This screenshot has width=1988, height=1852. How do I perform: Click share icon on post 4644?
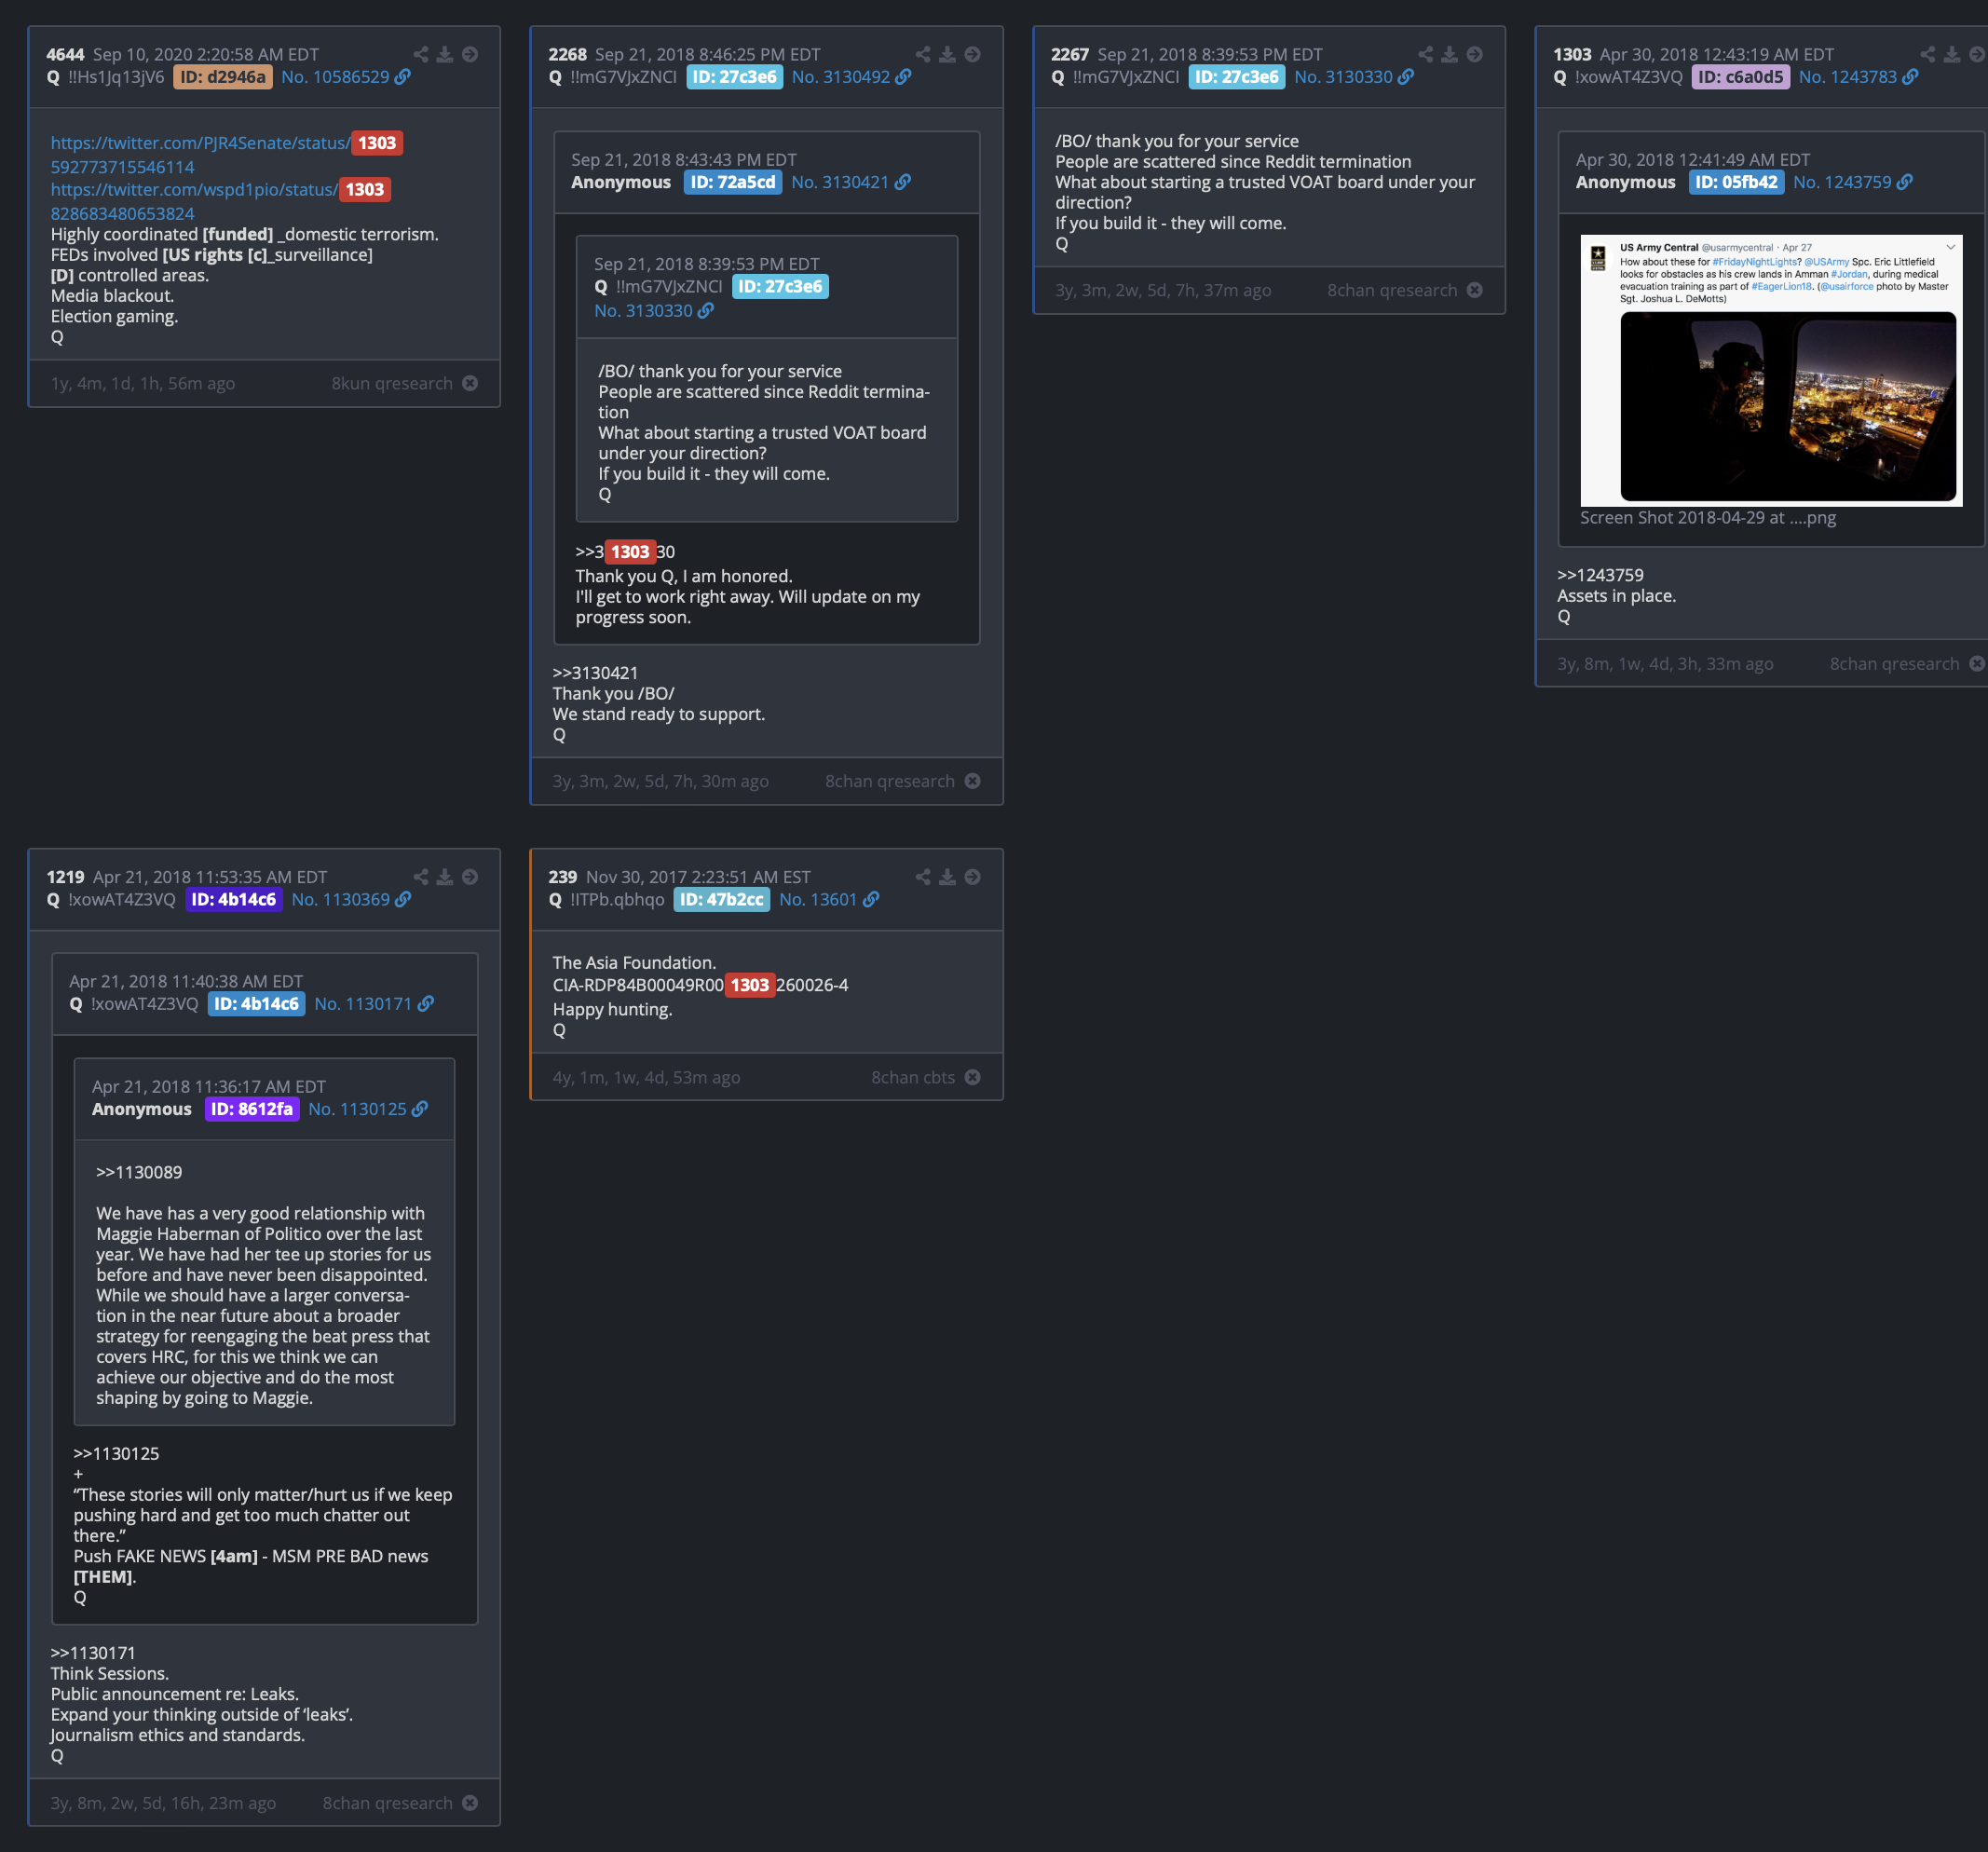coord(421,54)
